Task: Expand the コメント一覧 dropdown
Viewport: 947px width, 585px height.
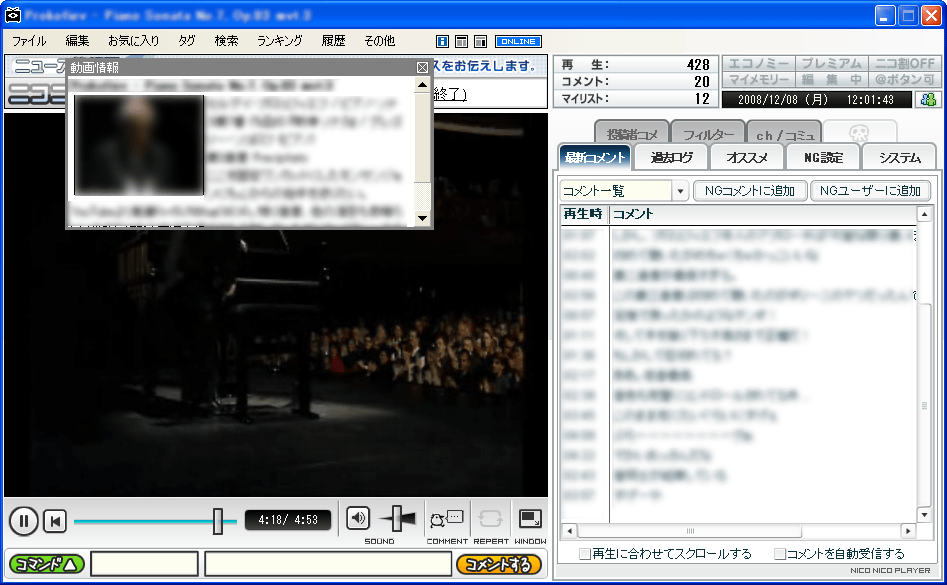Action: [680, 191]
